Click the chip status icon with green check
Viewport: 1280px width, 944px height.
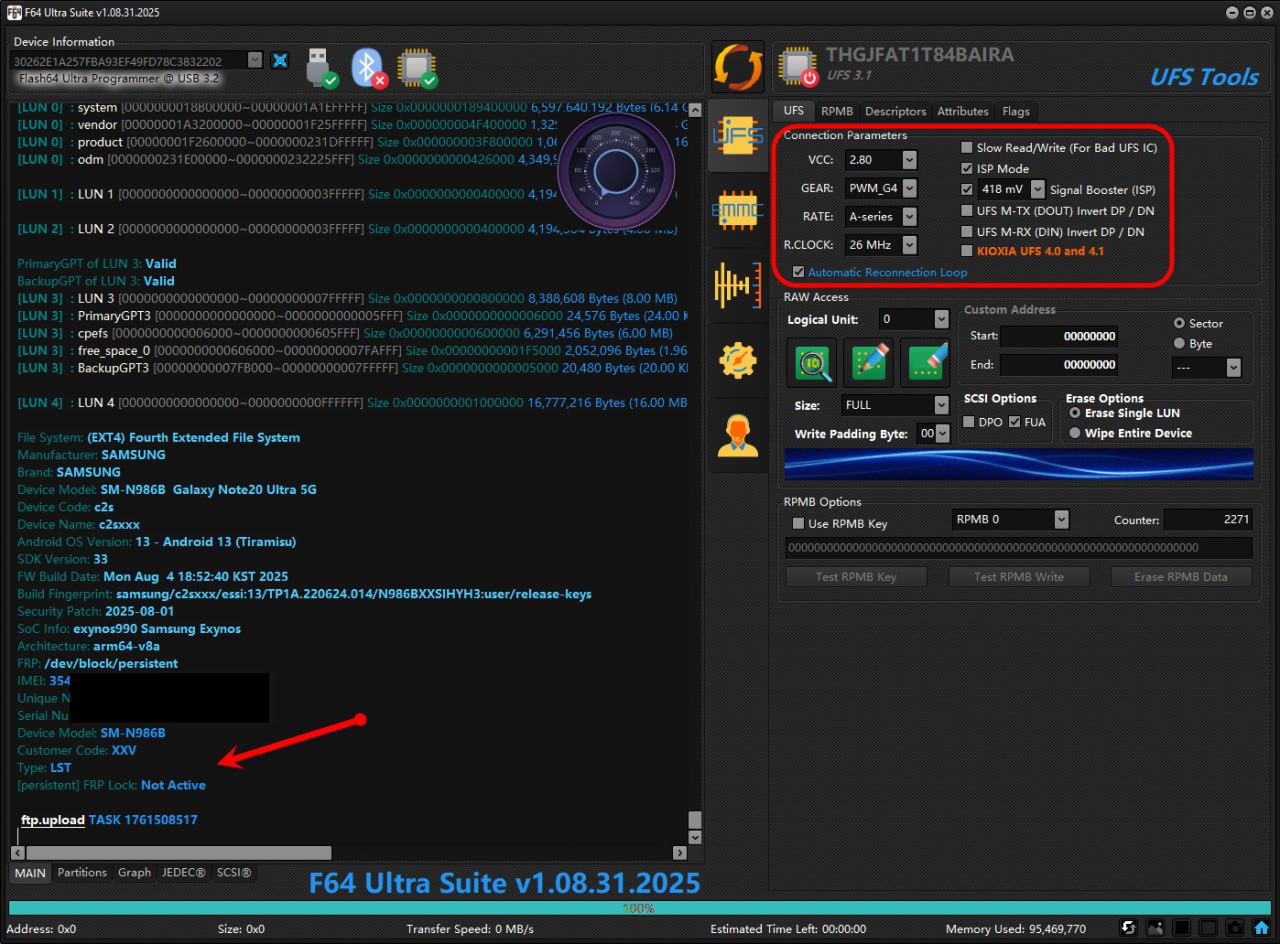tap(416, 67)
